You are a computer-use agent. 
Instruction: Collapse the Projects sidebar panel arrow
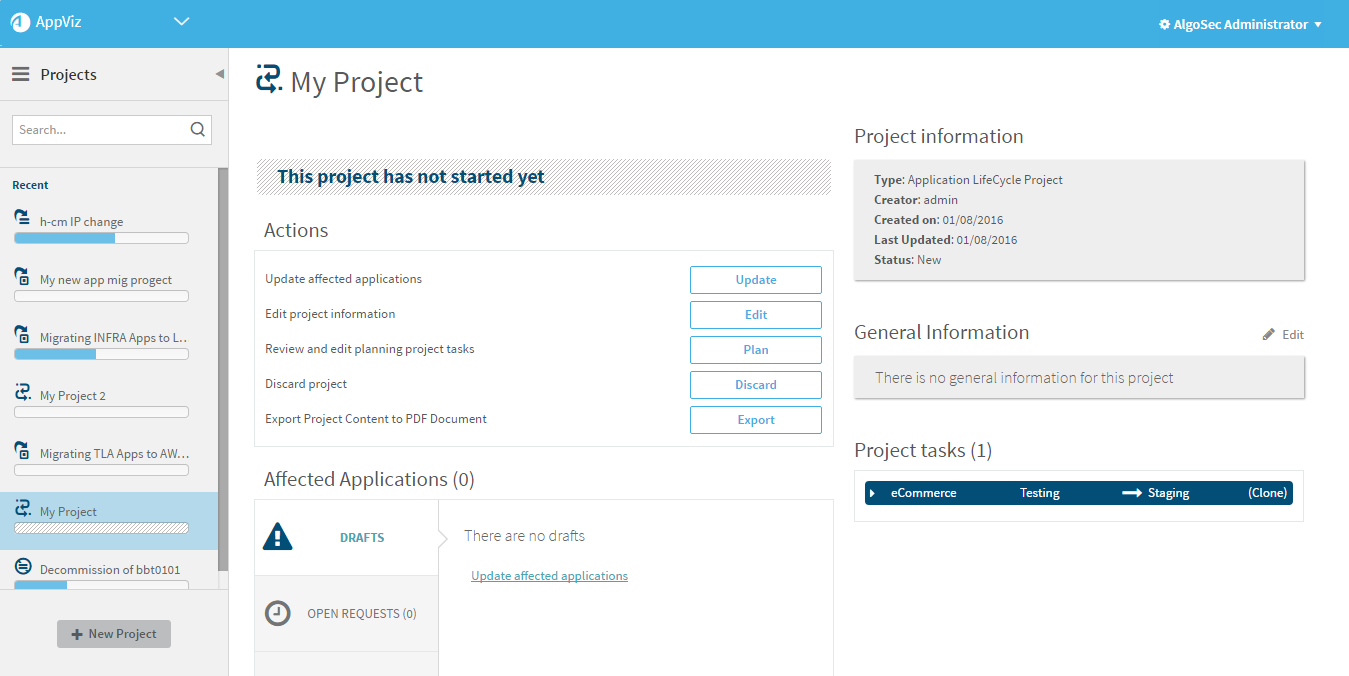coord(220,74)
